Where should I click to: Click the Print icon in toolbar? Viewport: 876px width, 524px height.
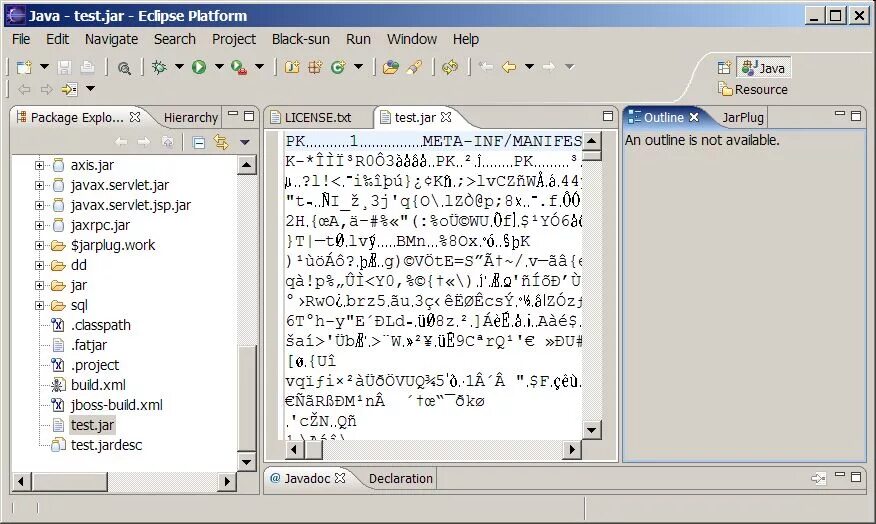(87, 68)
